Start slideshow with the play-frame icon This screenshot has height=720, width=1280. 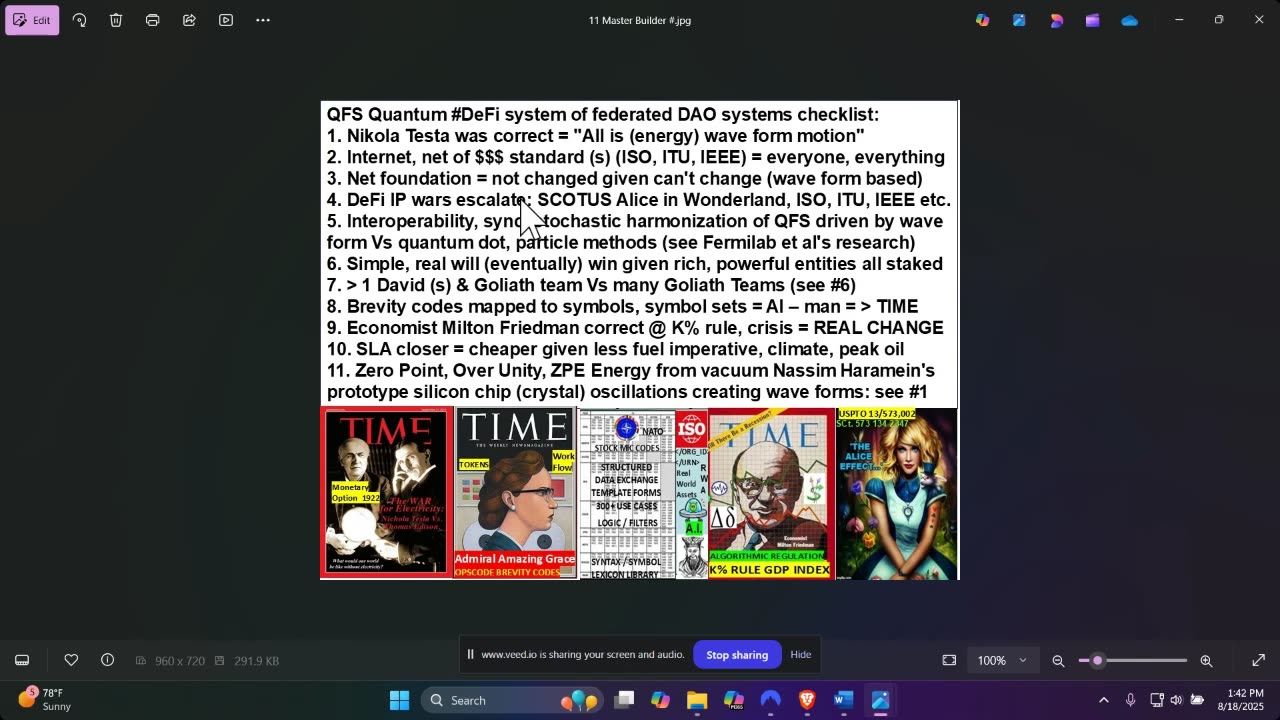(226, 20)
